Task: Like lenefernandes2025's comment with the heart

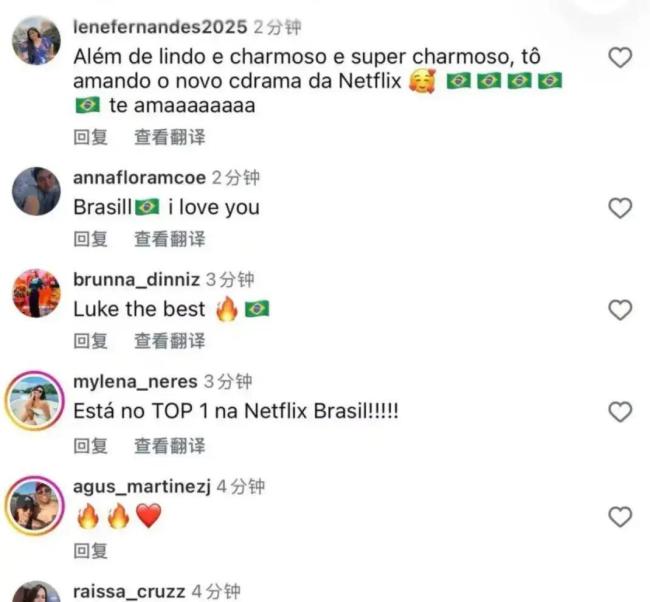Action: tap(620, 57)
